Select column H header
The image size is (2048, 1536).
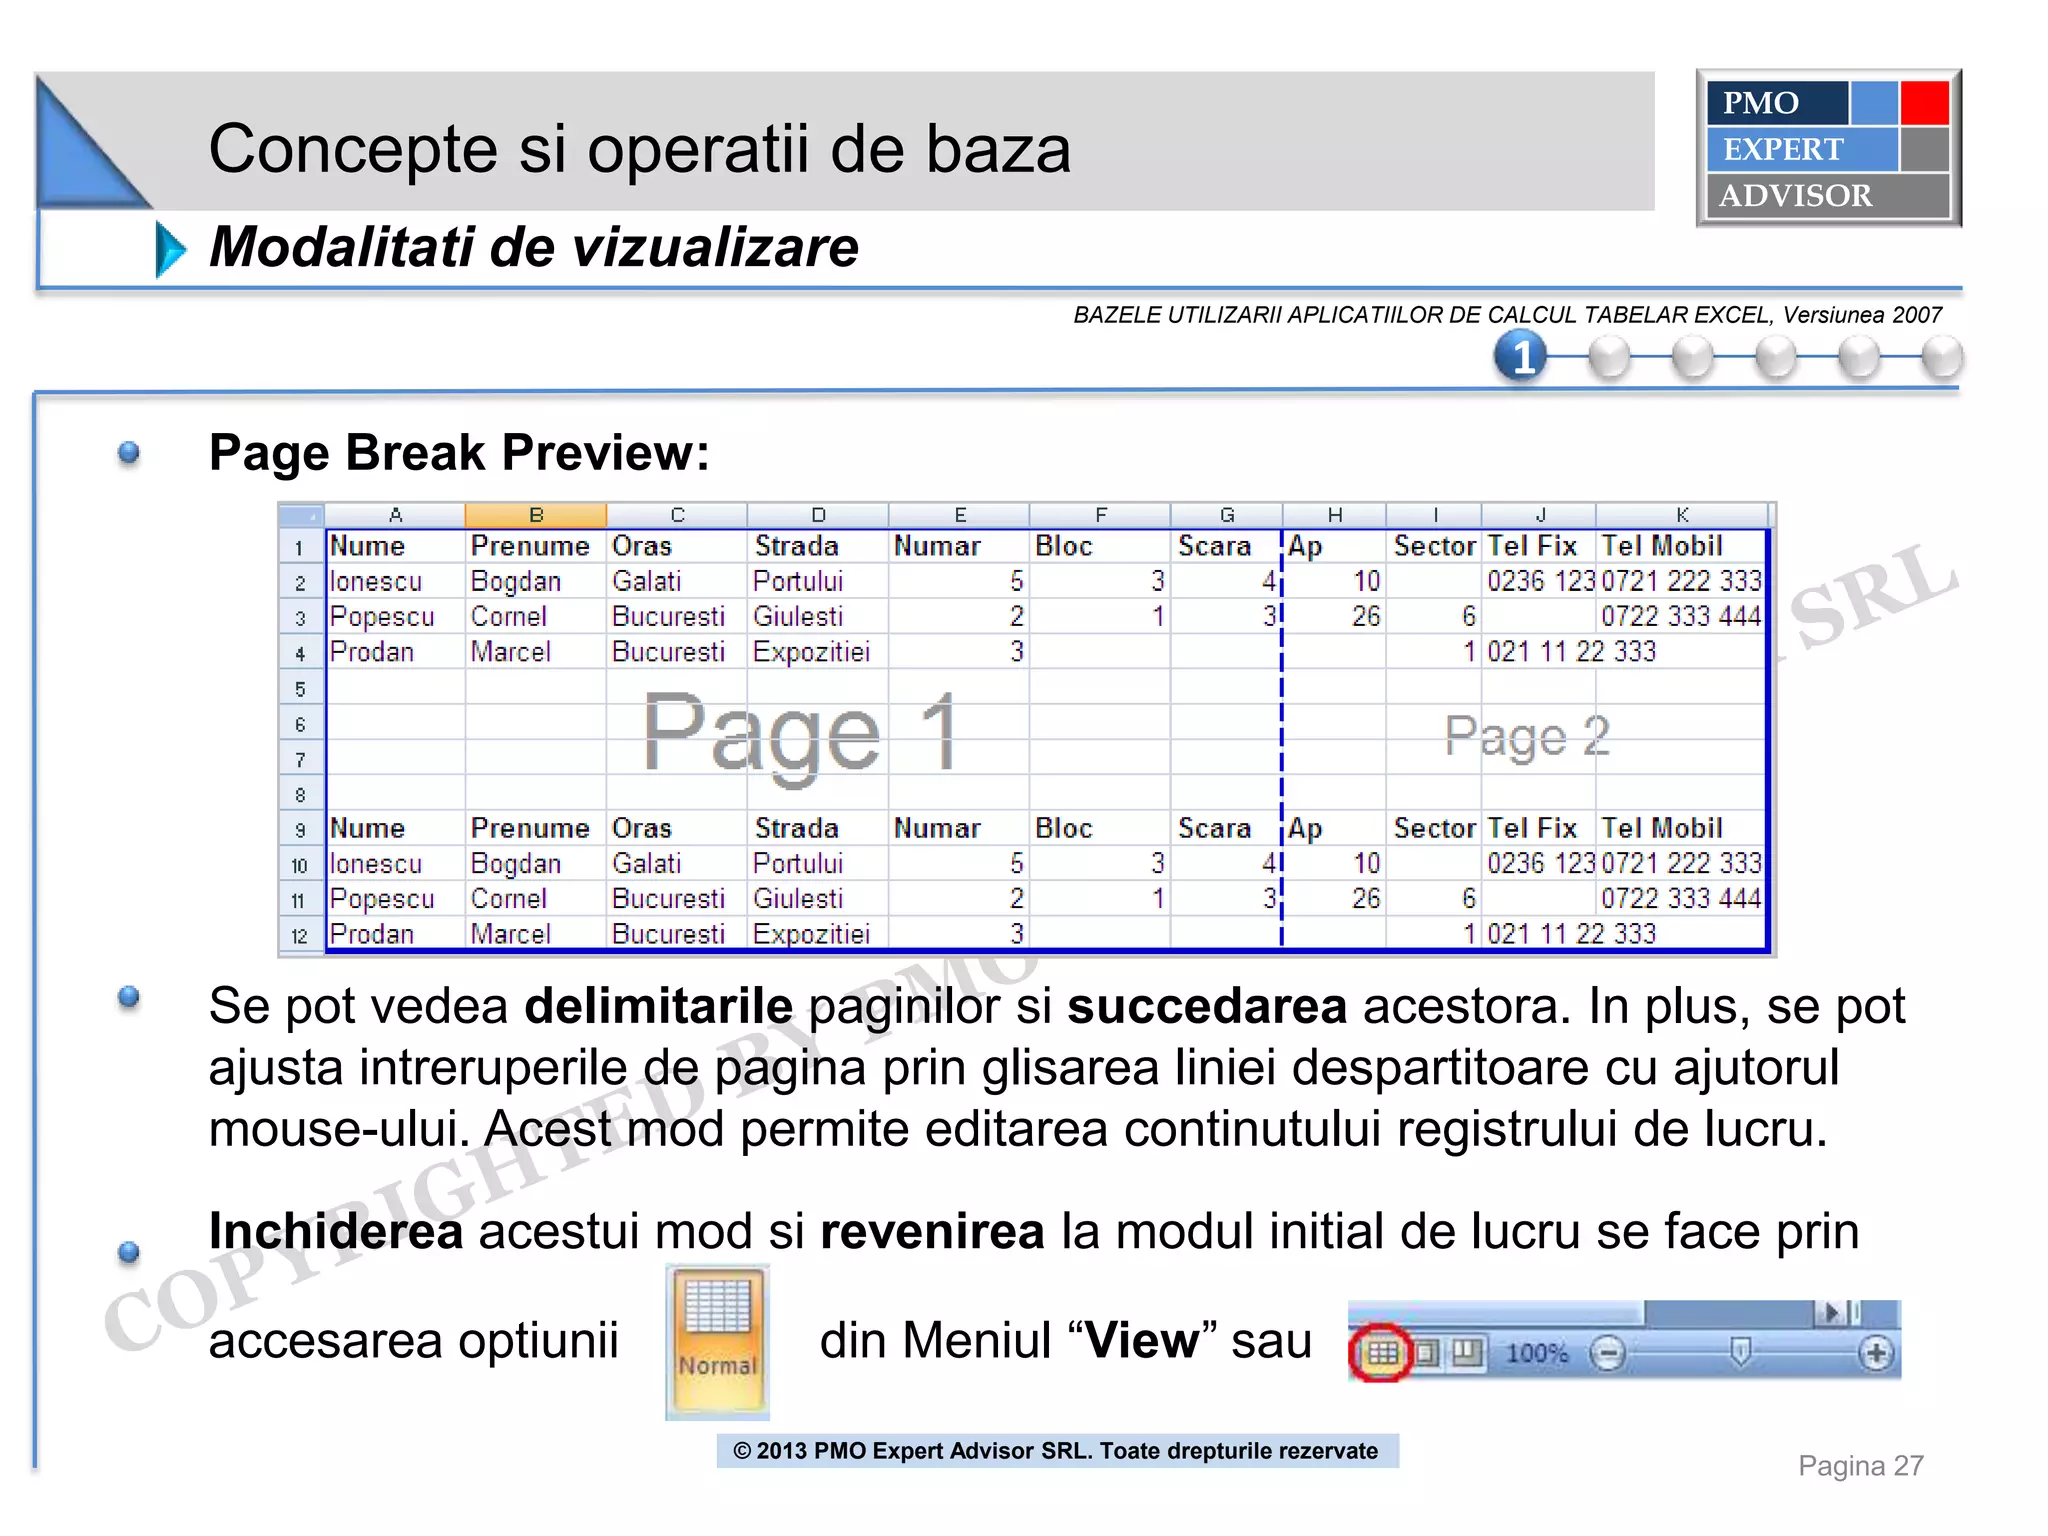(1335, 515)
